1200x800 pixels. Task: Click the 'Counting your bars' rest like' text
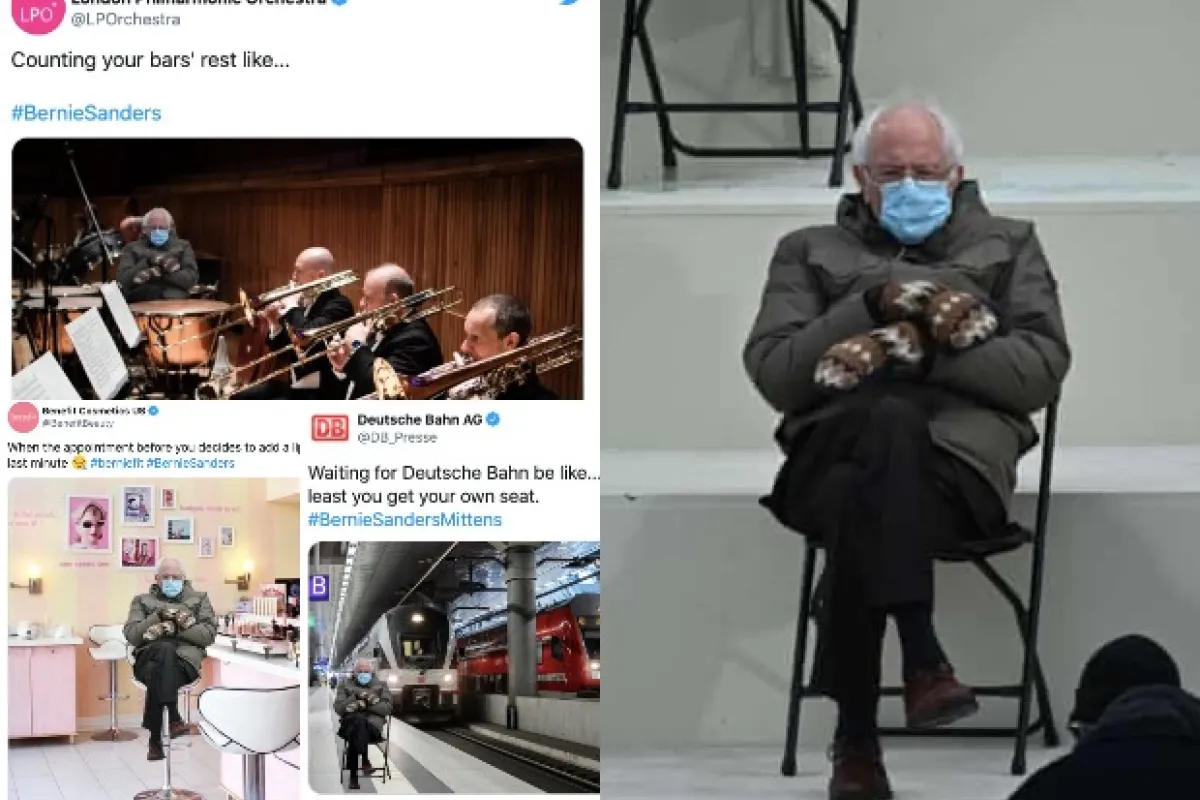pos(150,60)
